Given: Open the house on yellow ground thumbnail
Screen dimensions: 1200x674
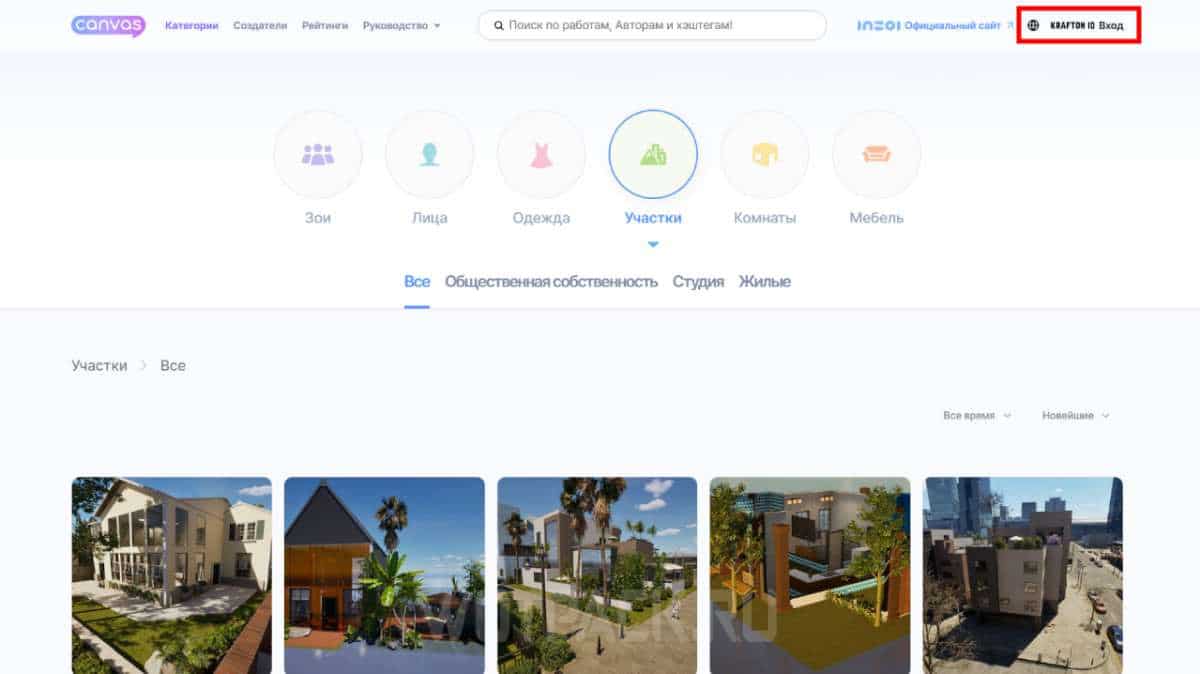Looking at the screenshot, I should tap(810, 575).
